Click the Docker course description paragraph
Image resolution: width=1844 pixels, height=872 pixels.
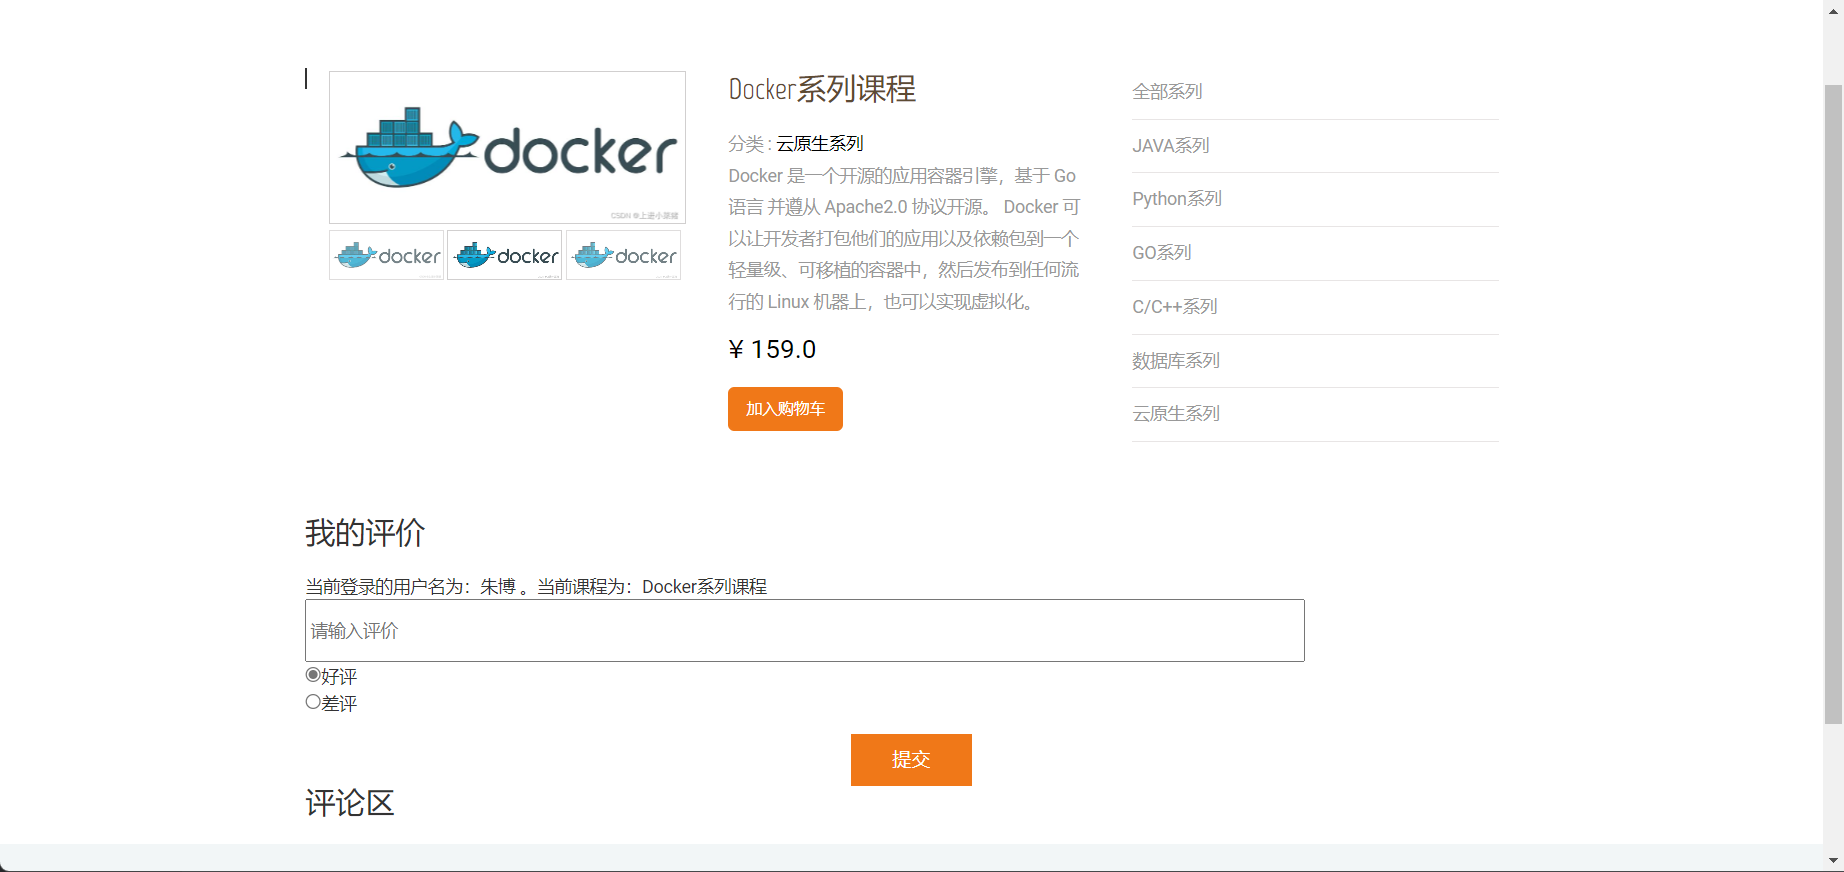pyautogui.click(x=904, y=238)
